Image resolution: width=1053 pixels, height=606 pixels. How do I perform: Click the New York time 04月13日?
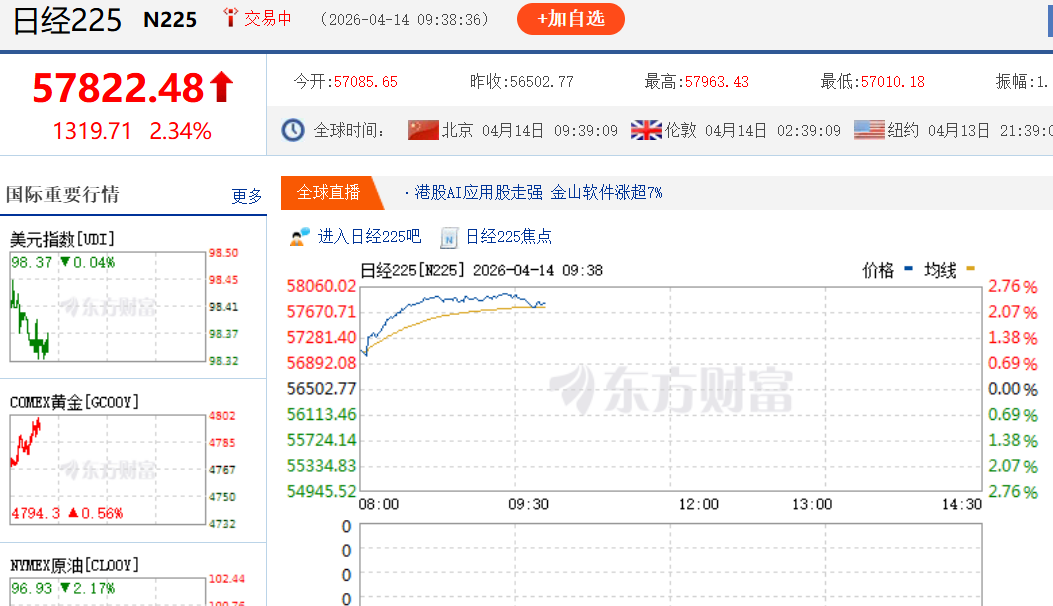[x=958, y=130]
